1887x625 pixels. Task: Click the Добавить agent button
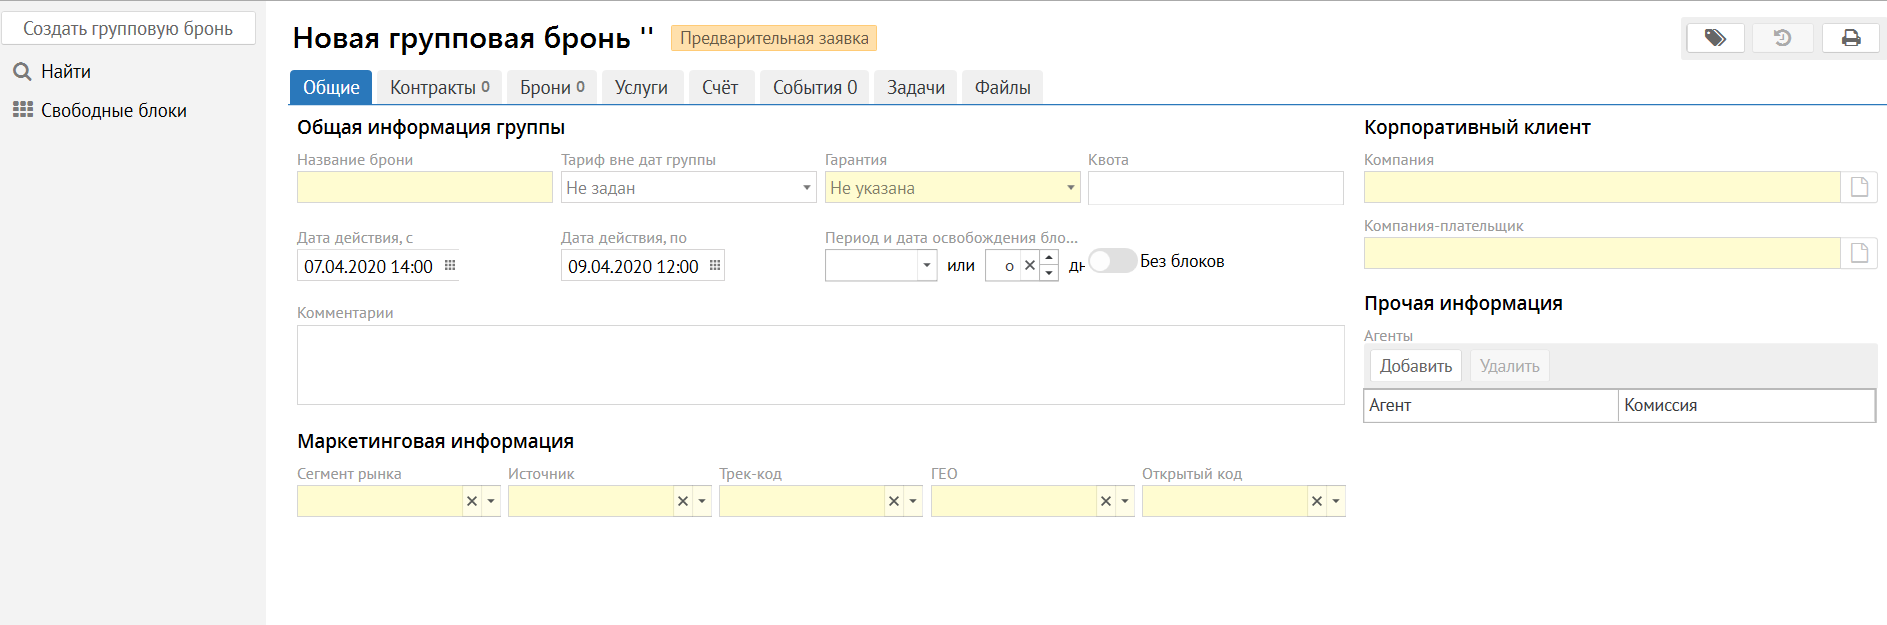(x=1415, y=366)
